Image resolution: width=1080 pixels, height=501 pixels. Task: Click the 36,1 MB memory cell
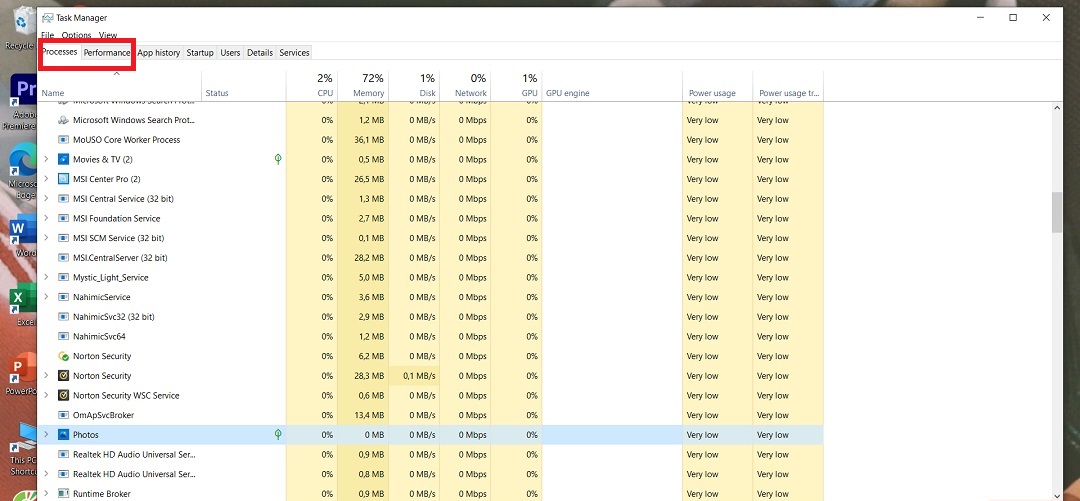click(363, 140)
